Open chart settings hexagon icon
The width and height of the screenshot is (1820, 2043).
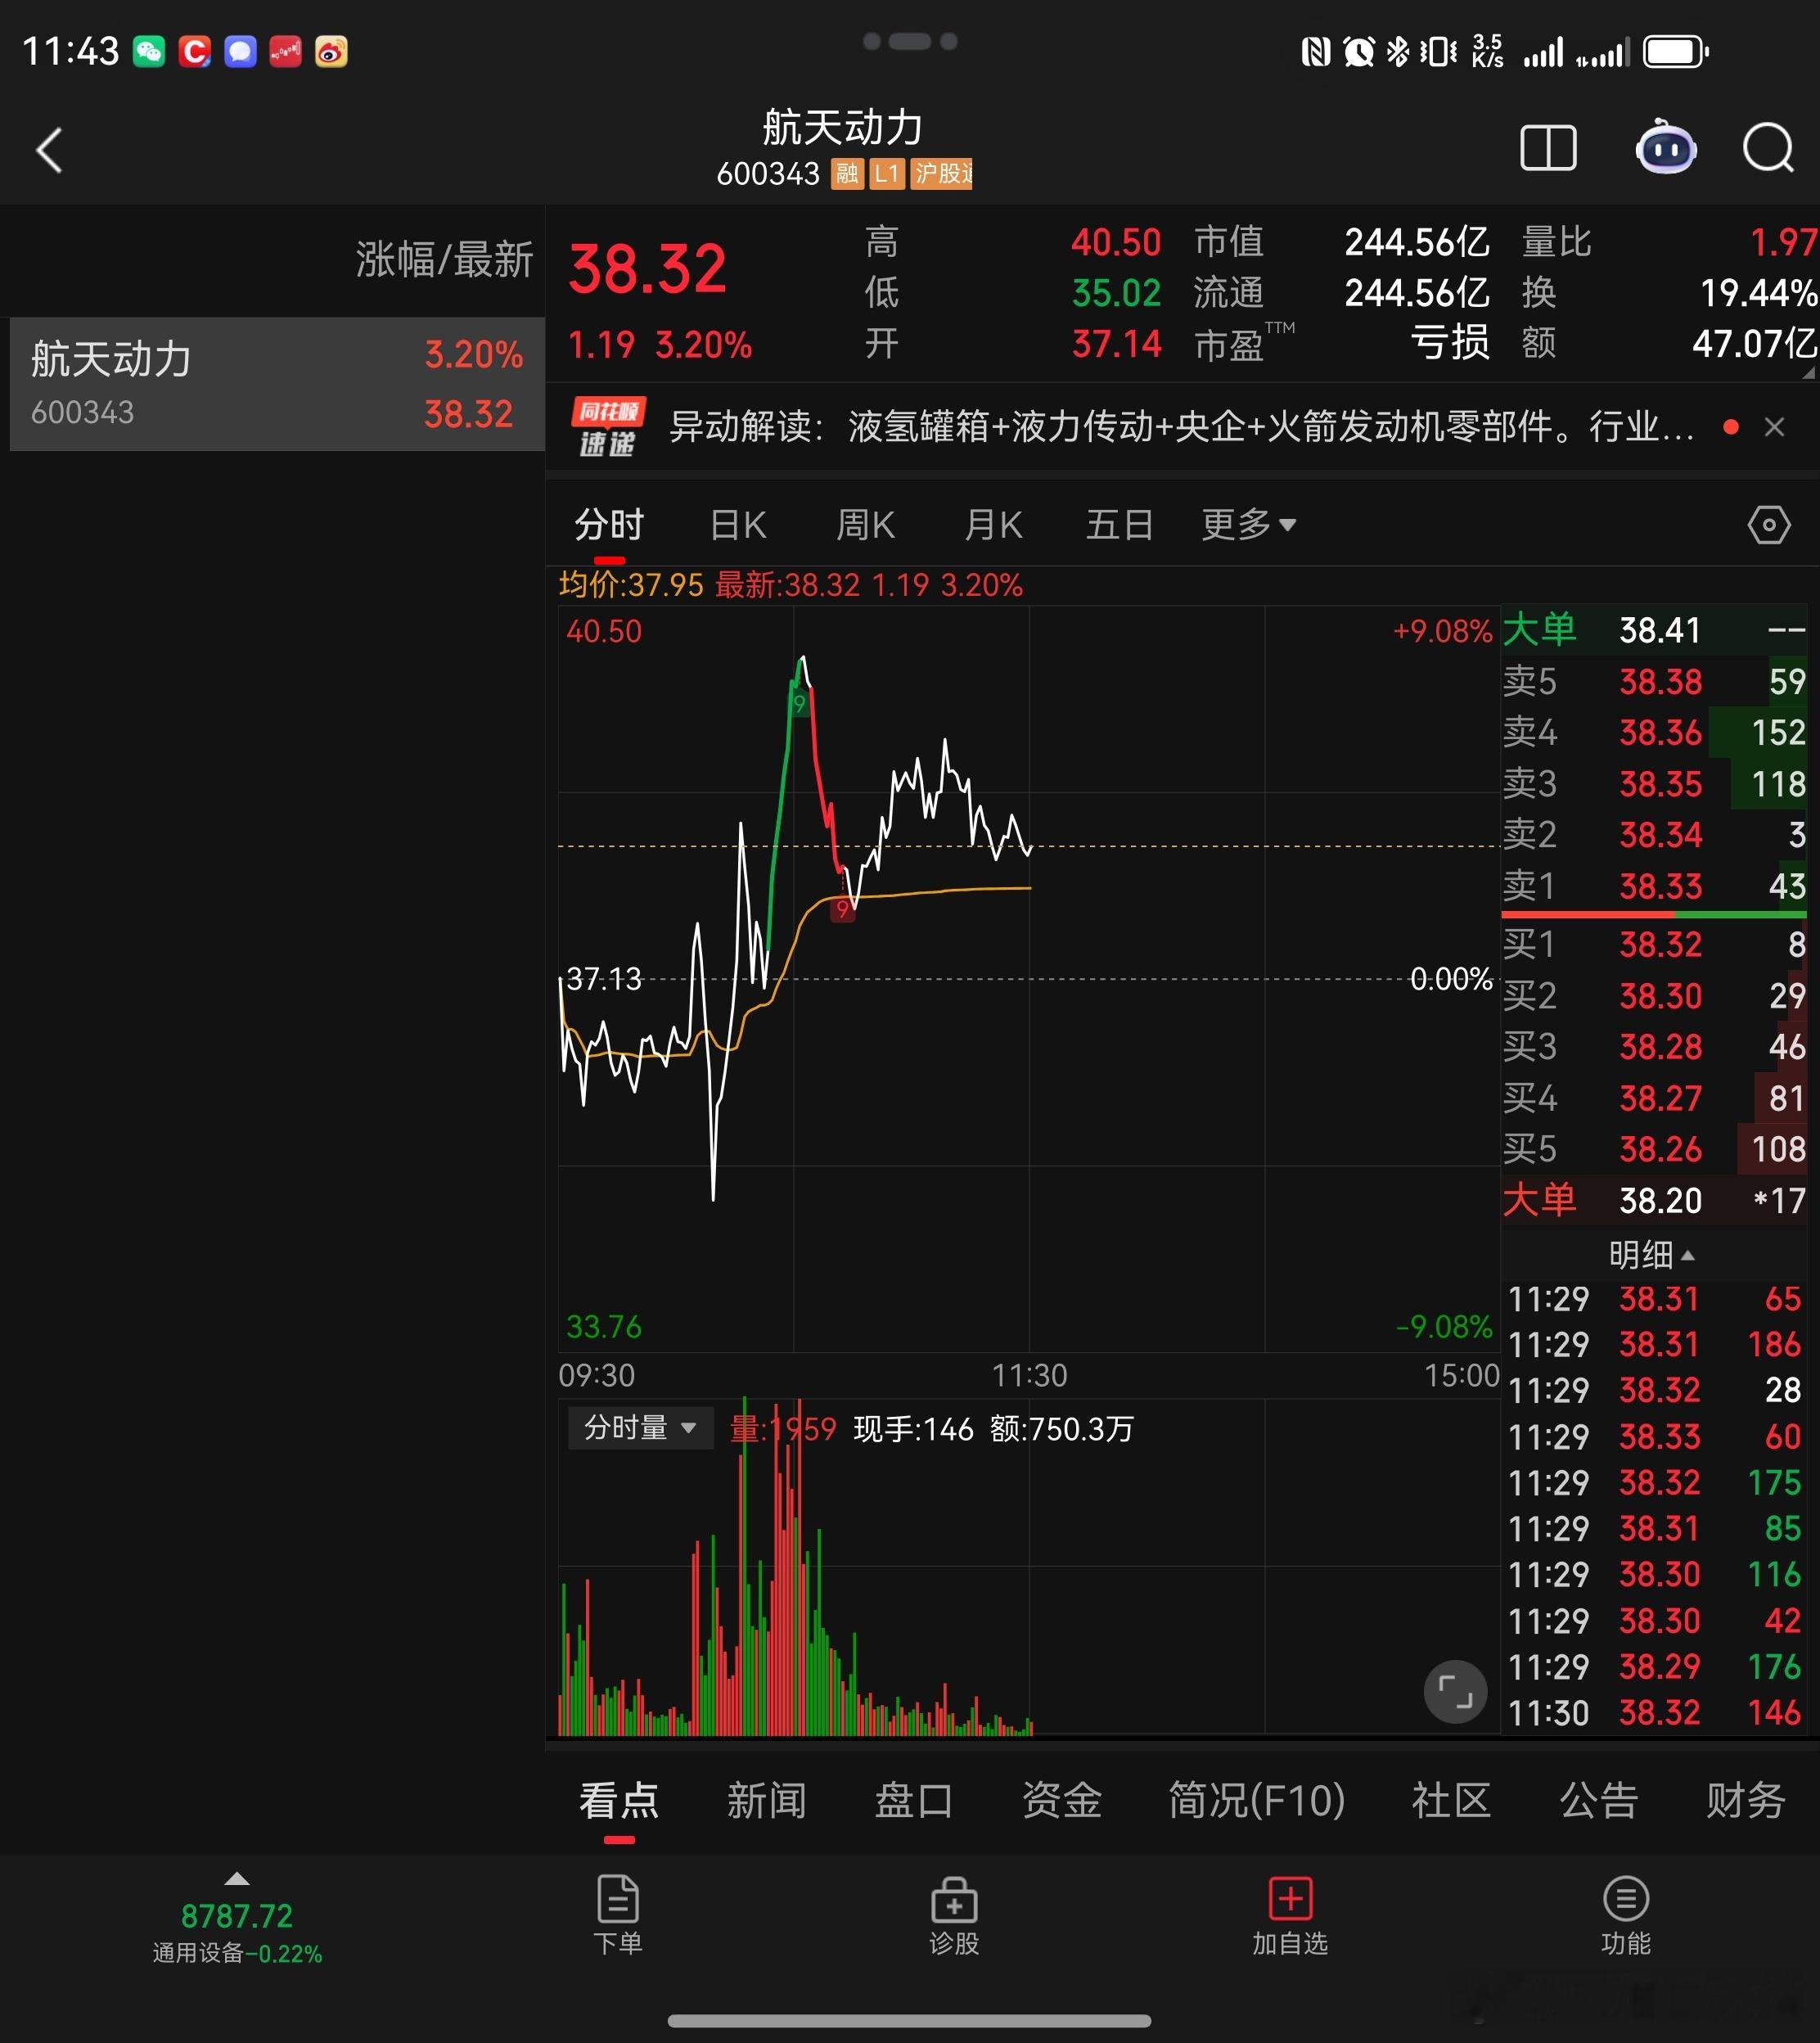(x=1768, y=525)
